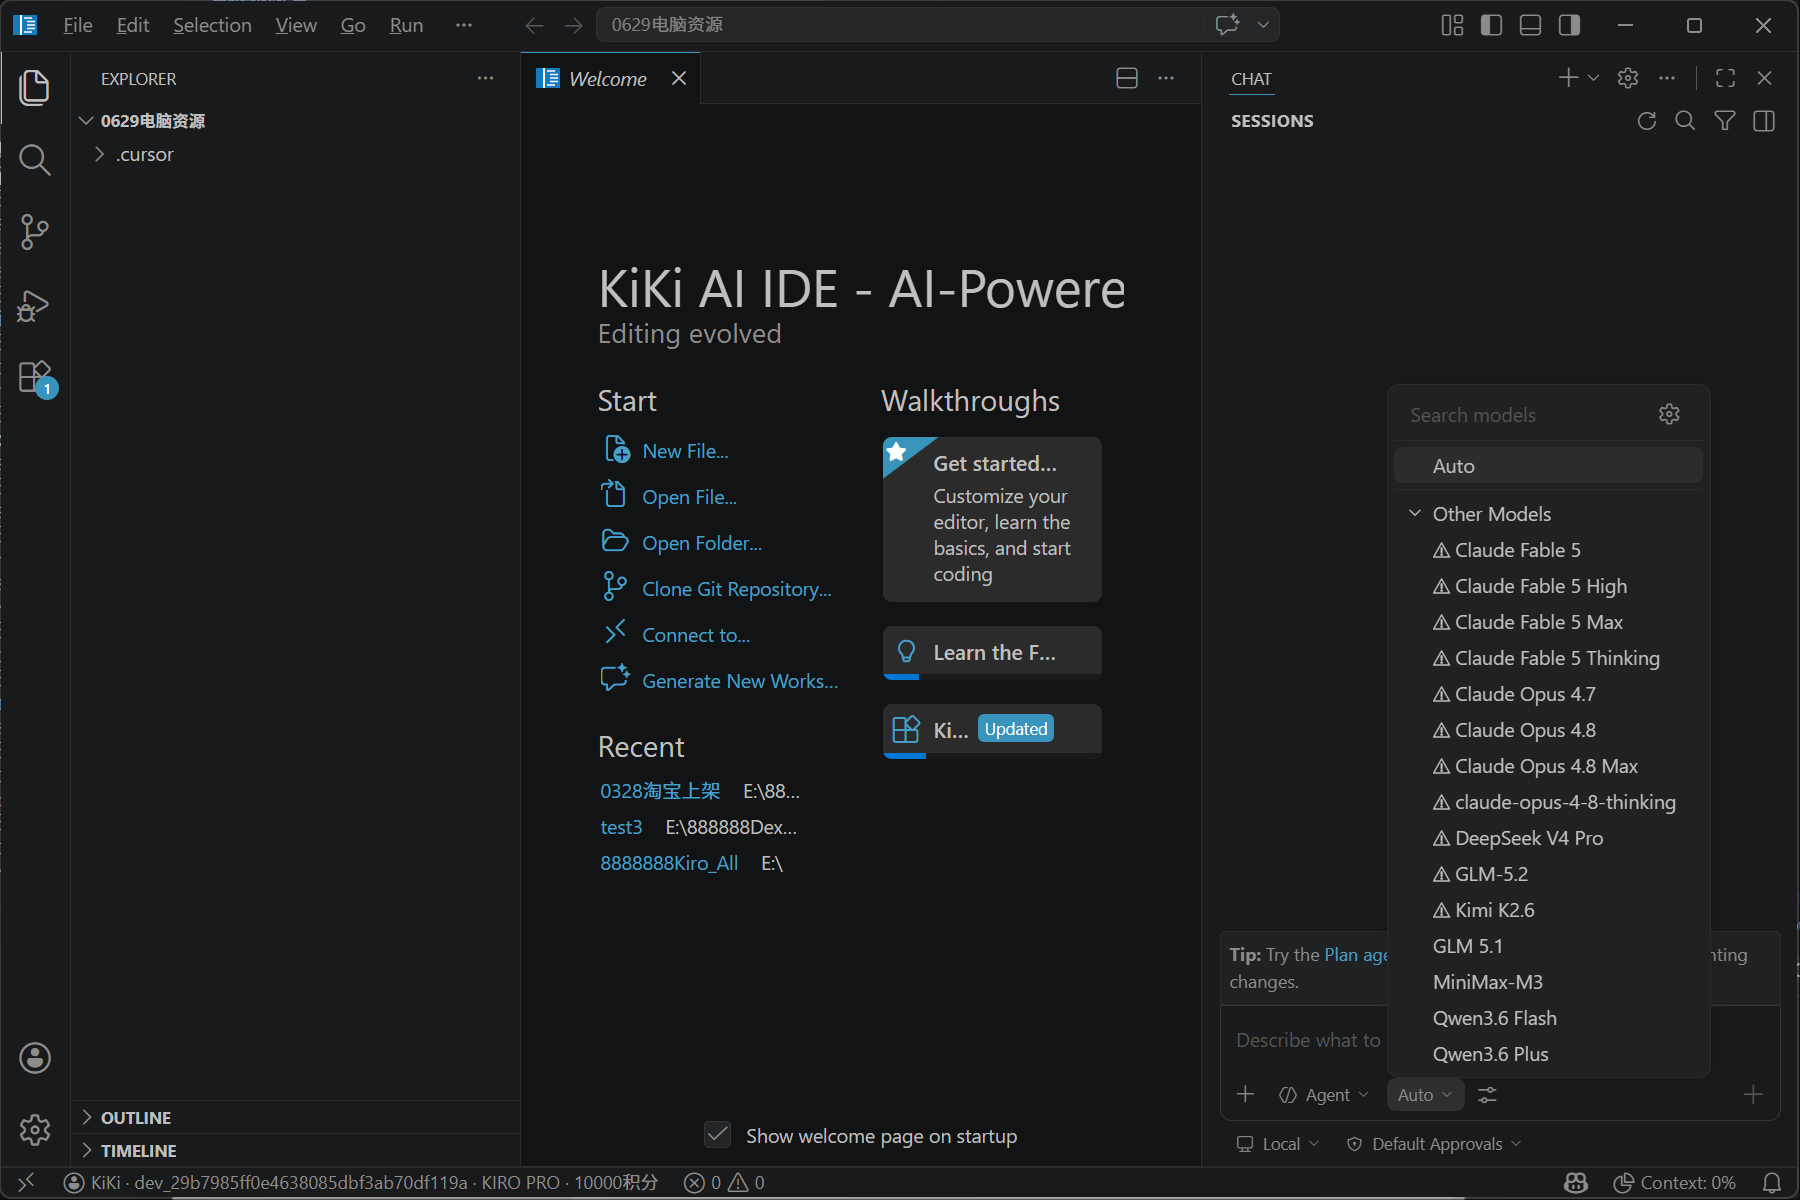Filter chat sessions
The width and height of the screenshot is (1800, 1200).
[x=1725, y=121]
